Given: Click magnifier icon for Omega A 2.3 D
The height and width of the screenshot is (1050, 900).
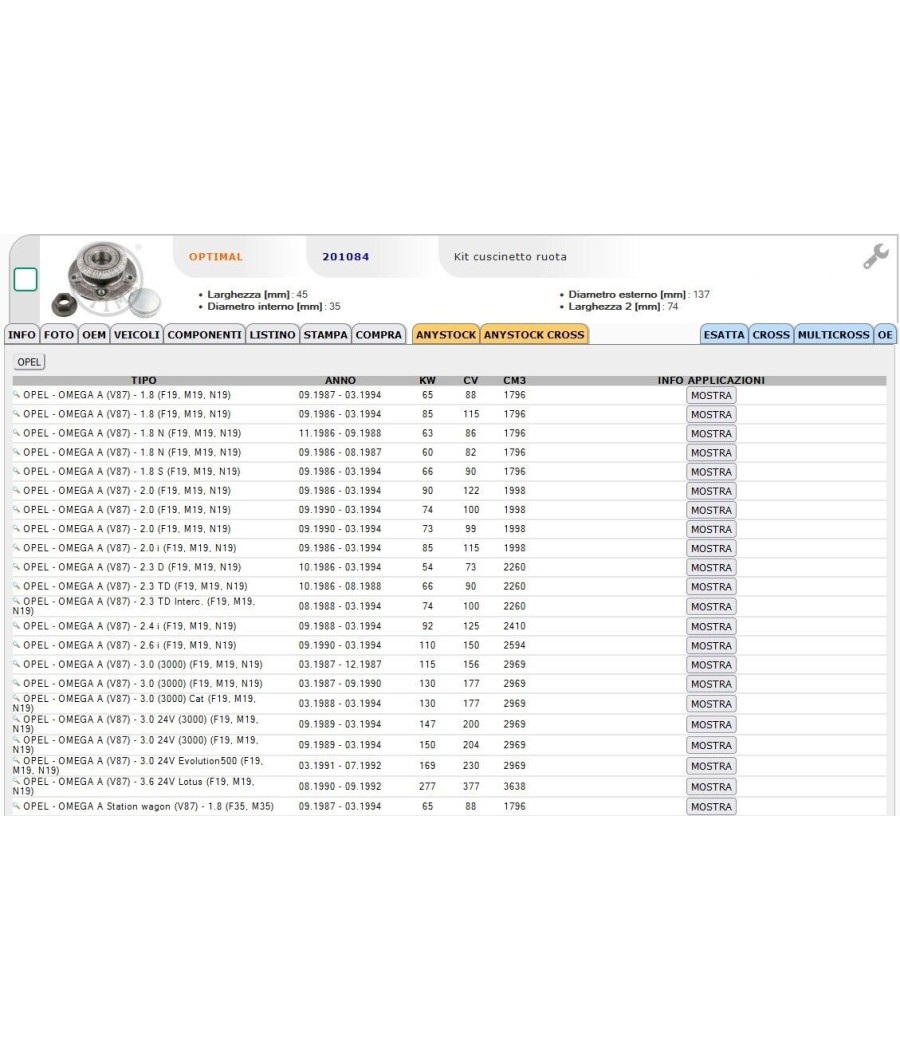Looking at the screenshot, I should pos(17,567).
